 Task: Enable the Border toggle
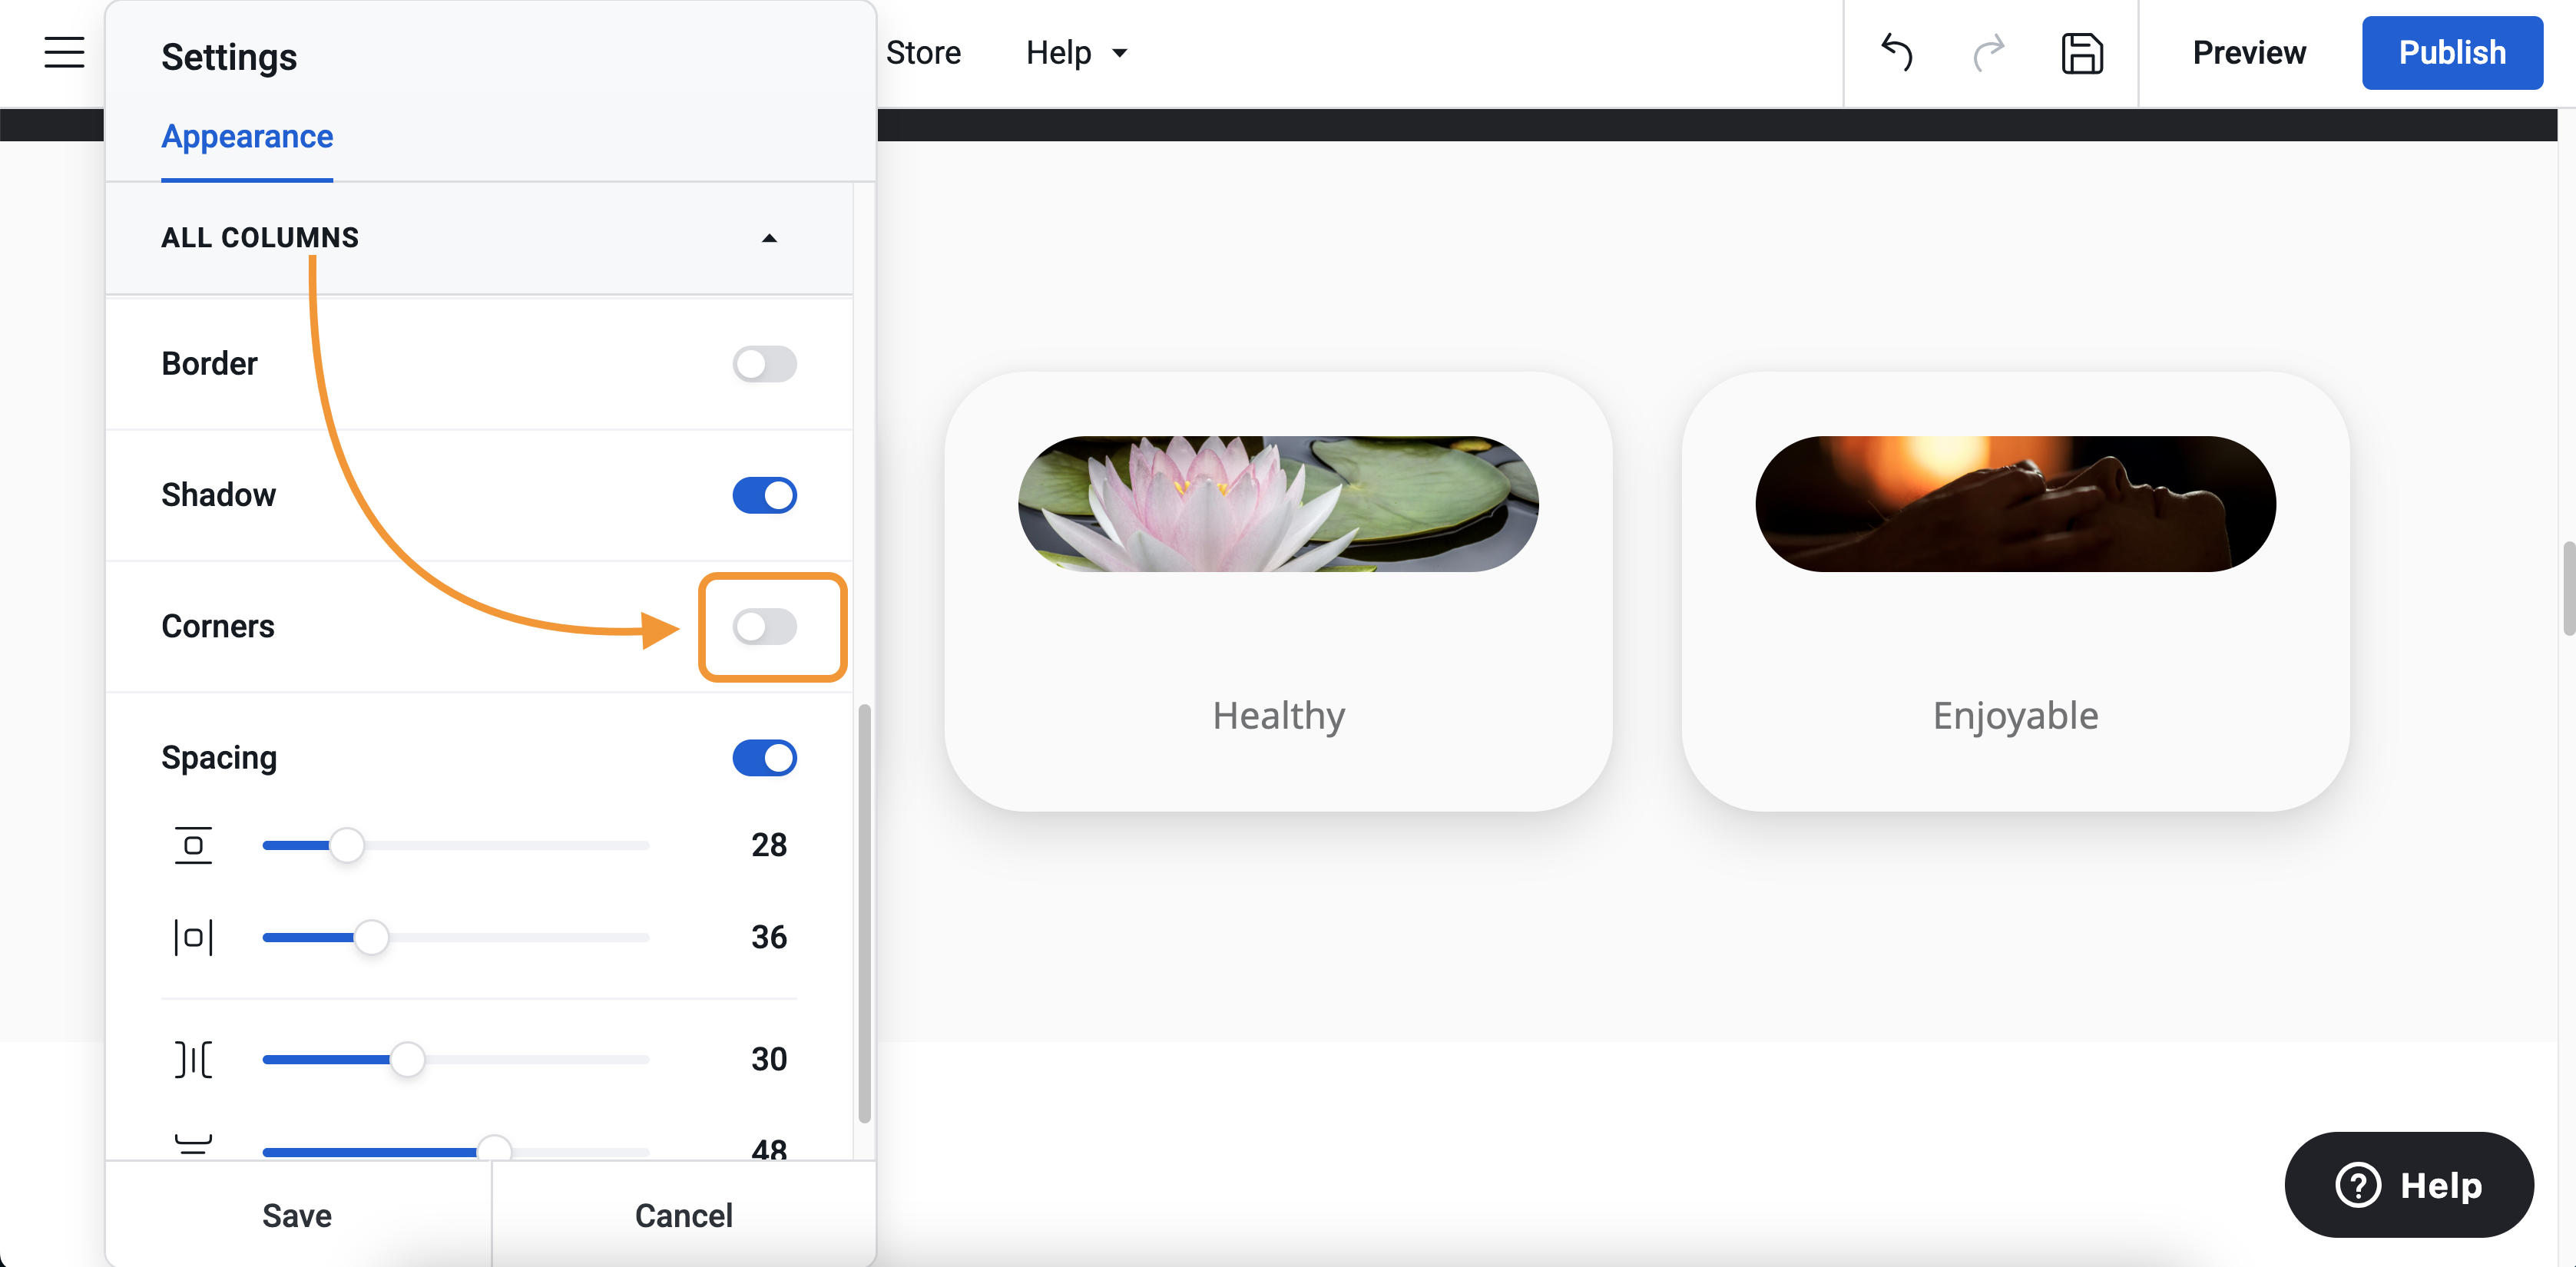(x=764, y=364)
